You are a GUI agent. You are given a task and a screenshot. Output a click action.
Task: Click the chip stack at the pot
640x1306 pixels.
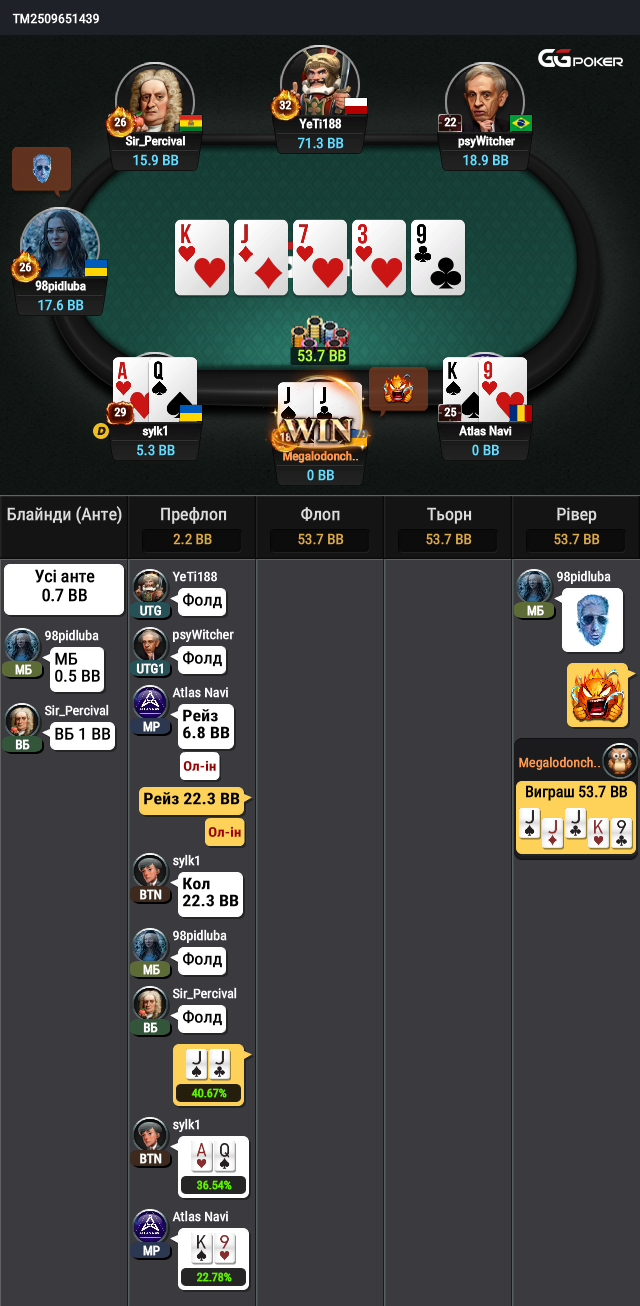tap(320, 332)
